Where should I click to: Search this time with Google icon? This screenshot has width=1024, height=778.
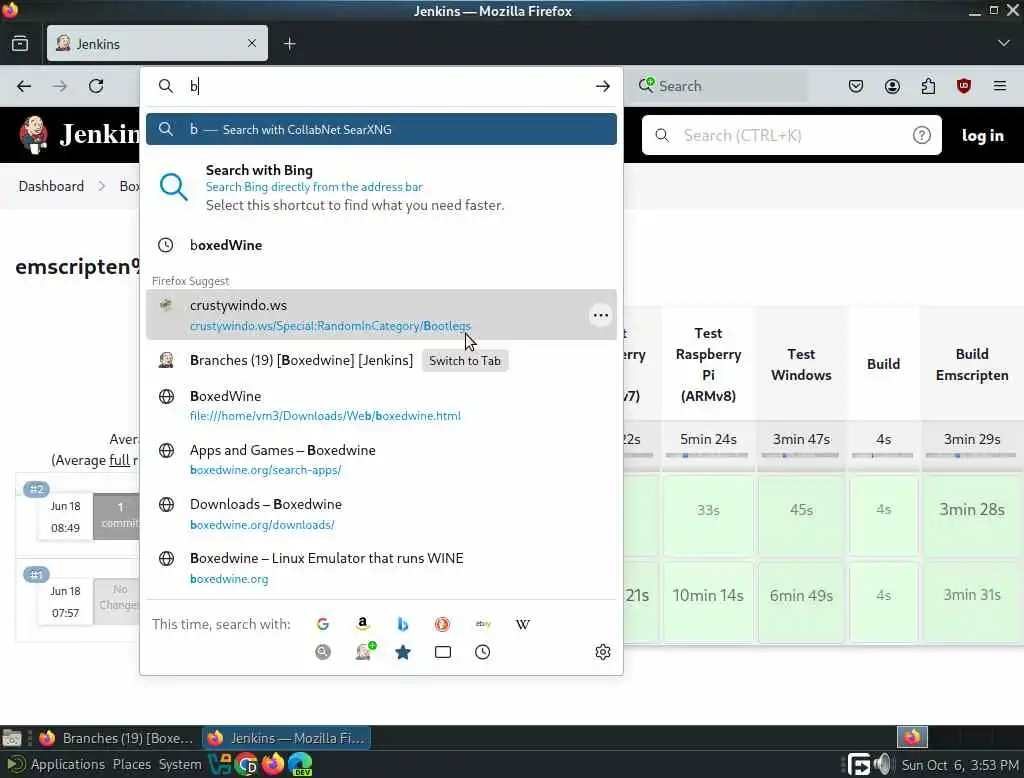coord(323,624)
